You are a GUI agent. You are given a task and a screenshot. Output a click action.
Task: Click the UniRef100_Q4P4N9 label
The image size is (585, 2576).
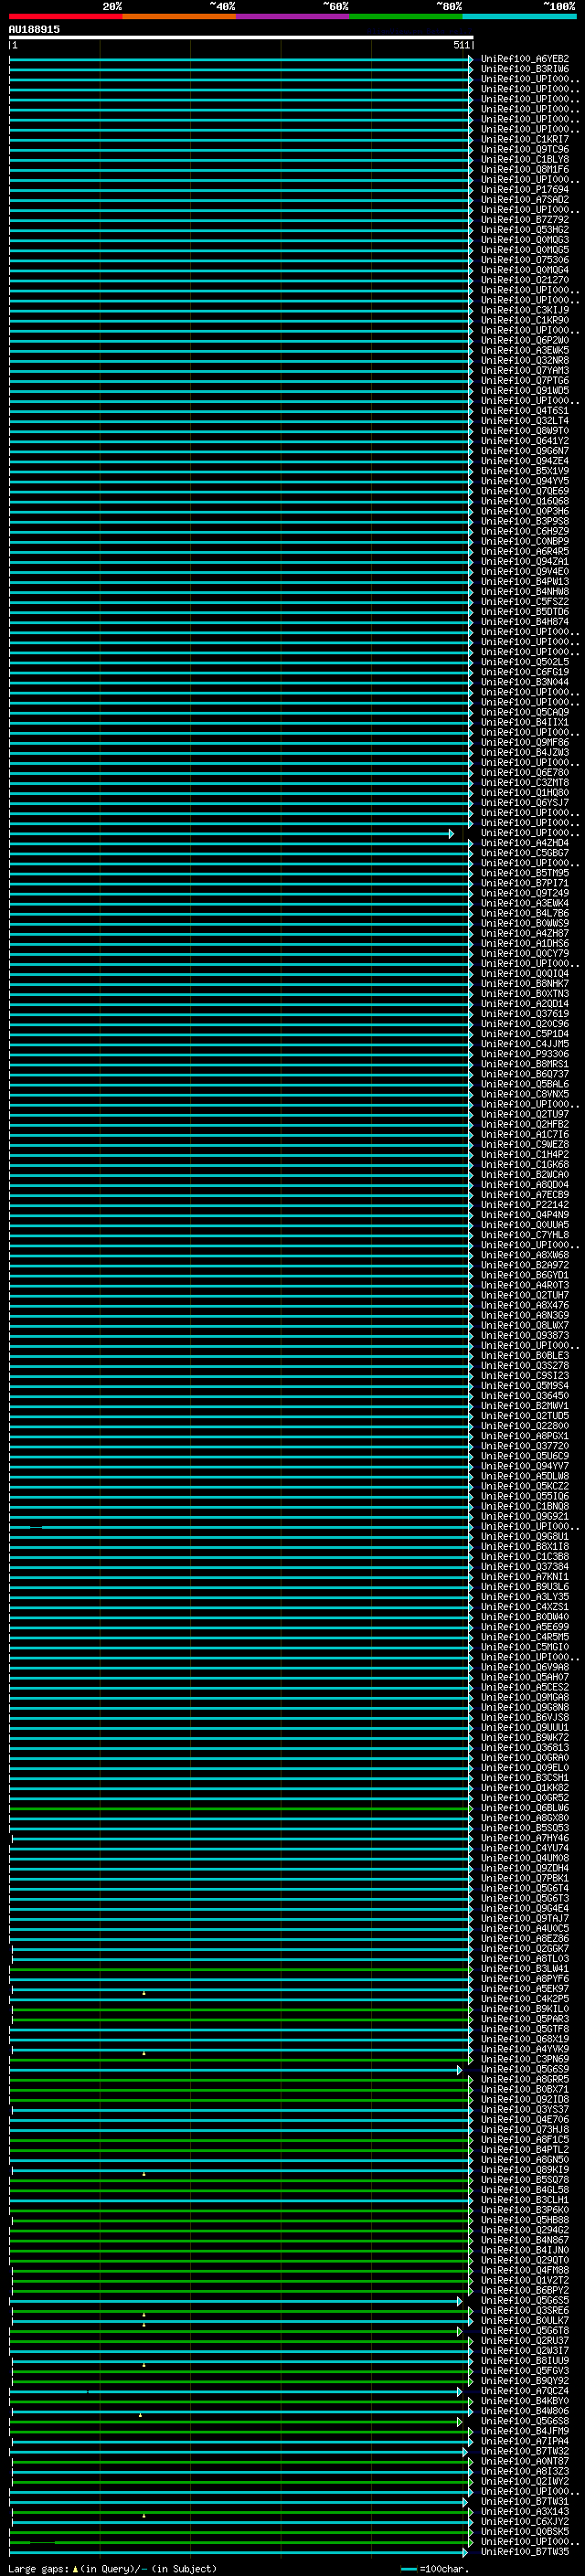coord(525,1214)
